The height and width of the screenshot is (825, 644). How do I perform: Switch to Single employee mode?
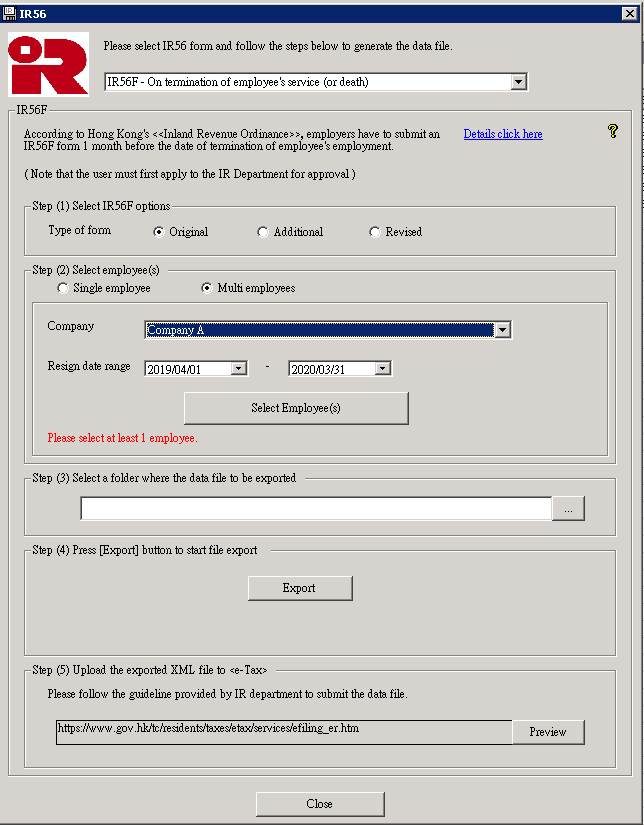(x=63, y=288)
